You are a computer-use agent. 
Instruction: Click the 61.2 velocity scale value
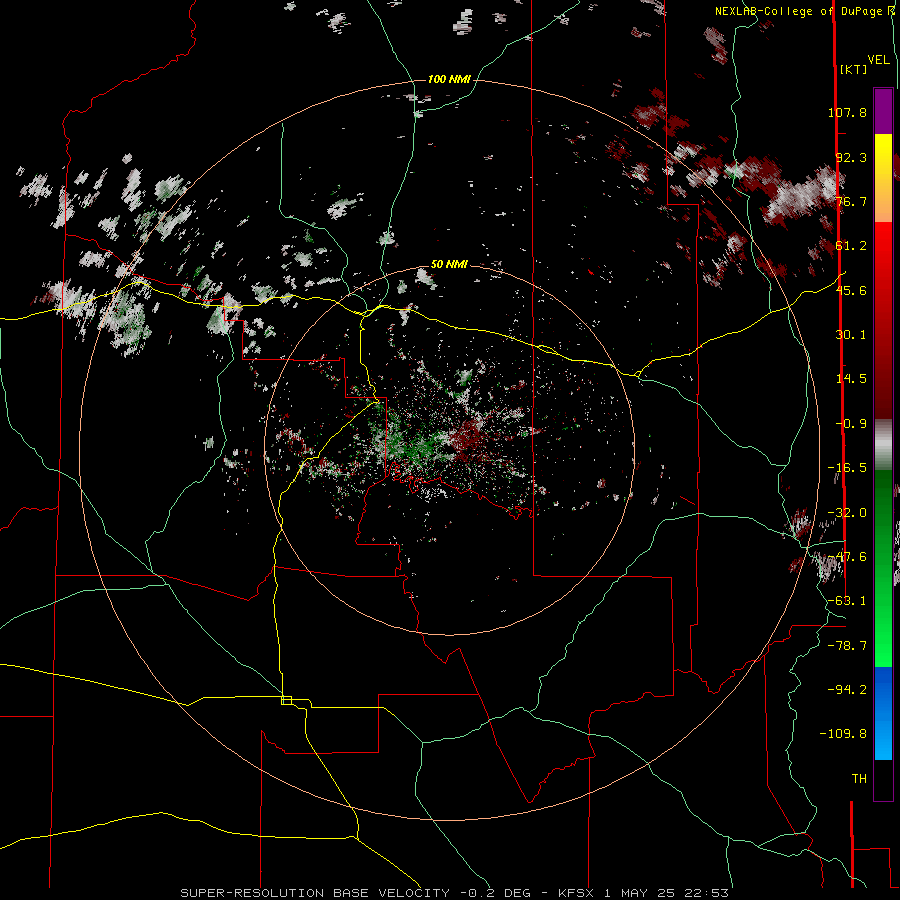pos(851,246)
